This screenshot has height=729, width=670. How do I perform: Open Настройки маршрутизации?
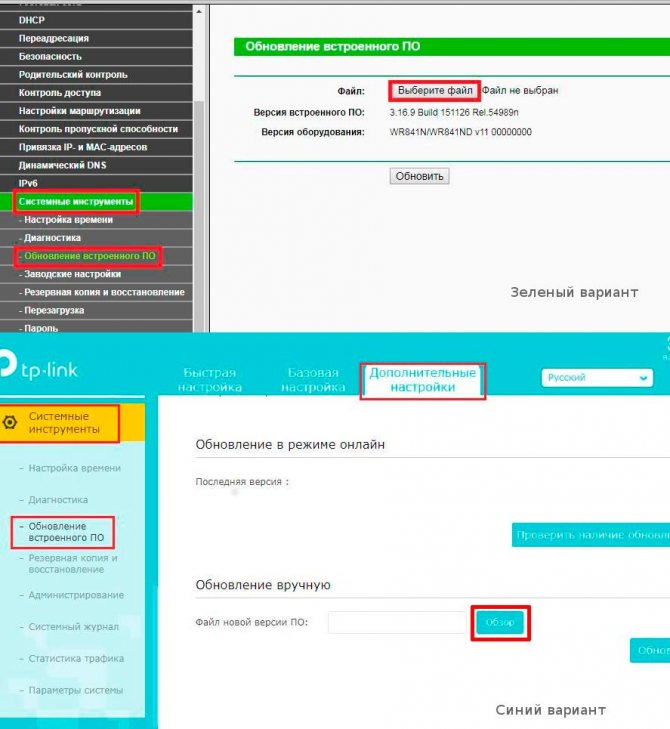[x=80, y=111]
